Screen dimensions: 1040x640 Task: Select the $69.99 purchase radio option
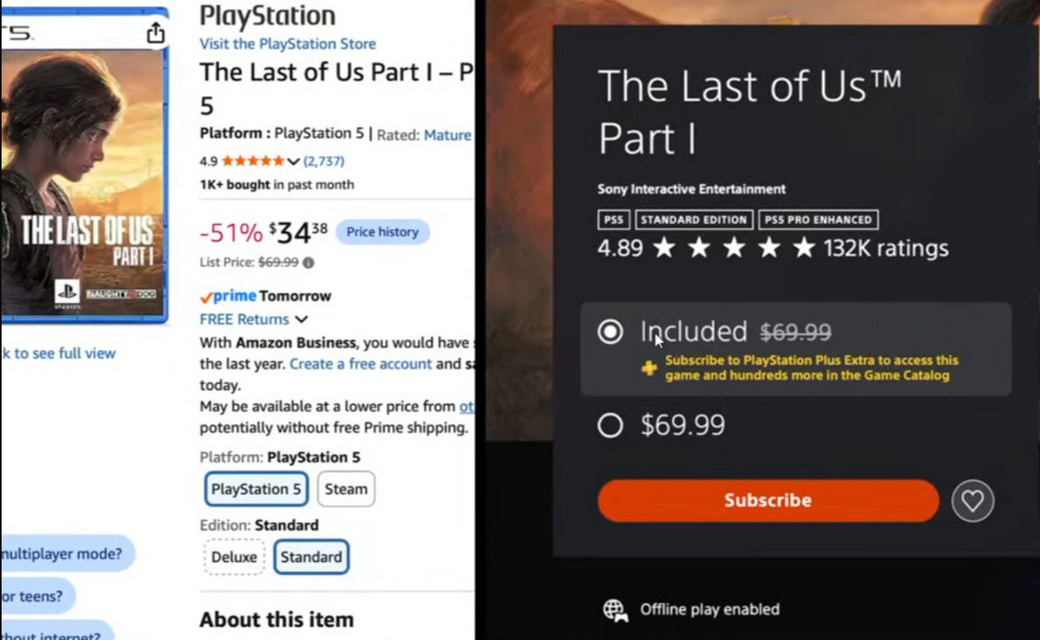click(610, 425)
